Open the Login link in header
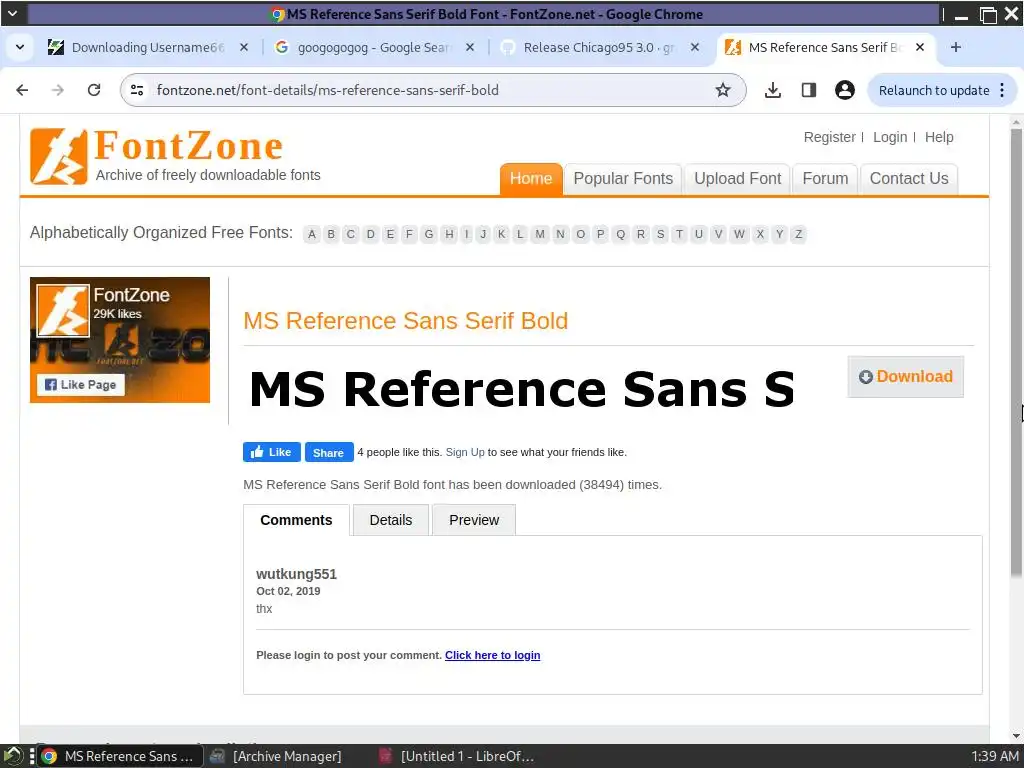Image resolution: width=1024 pixels, height=768 pixels. 889,137
